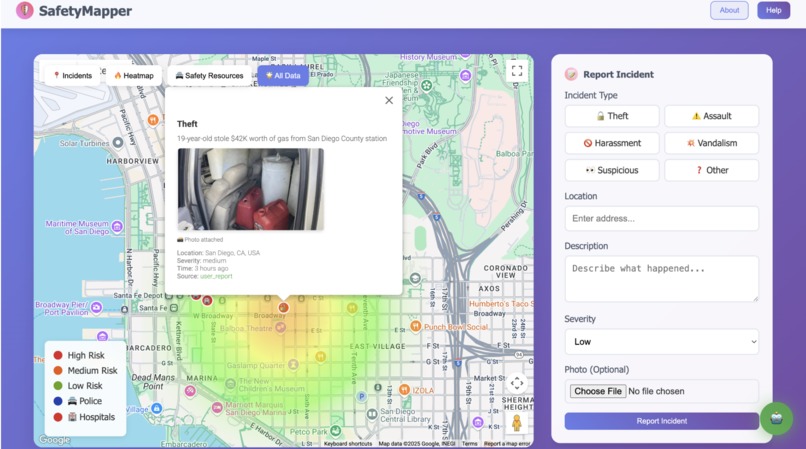Click Choose File for photo upload
The height and width of the screenshot is (449, 806).
point(598,391)
